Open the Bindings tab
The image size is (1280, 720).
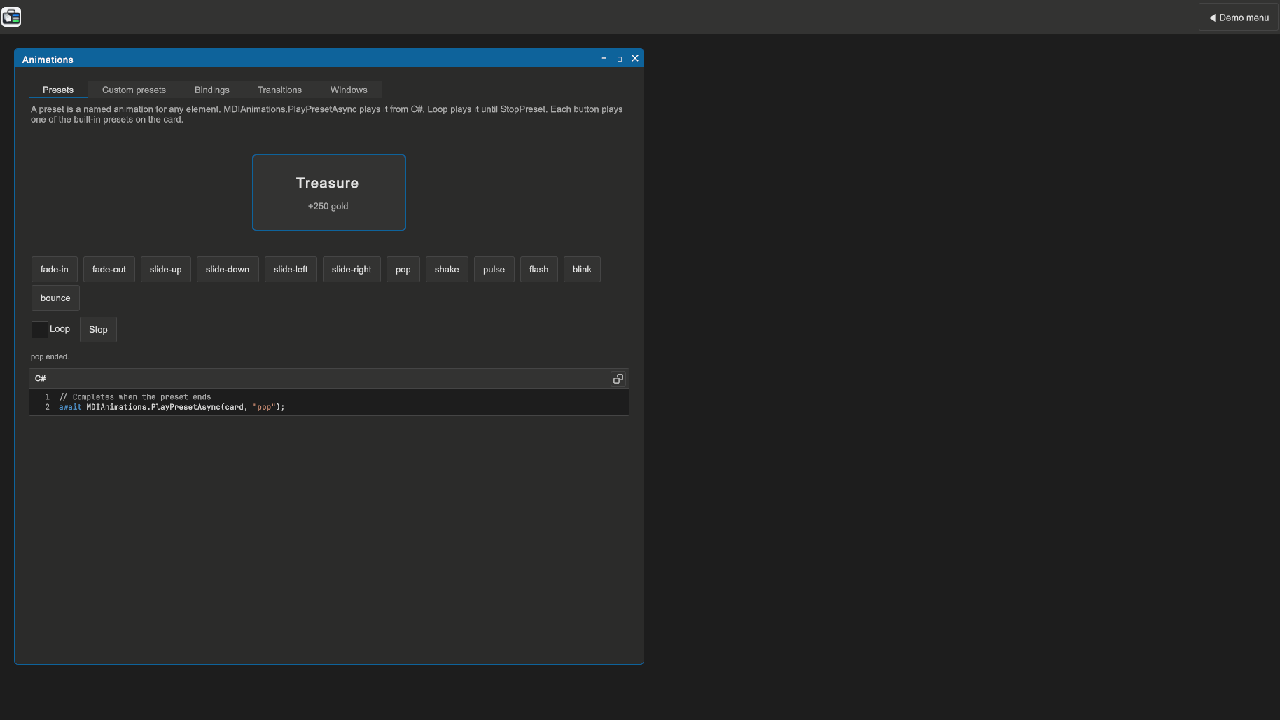212,90
